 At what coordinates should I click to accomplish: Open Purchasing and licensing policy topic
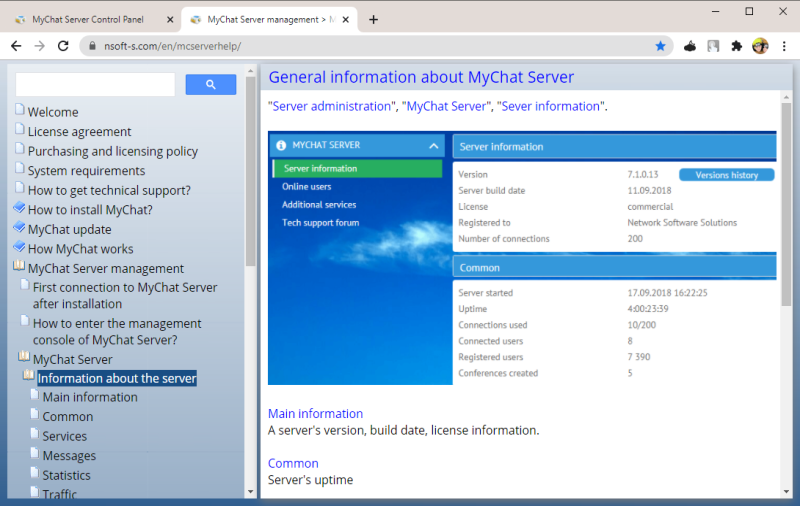click(x=113, y=151)
